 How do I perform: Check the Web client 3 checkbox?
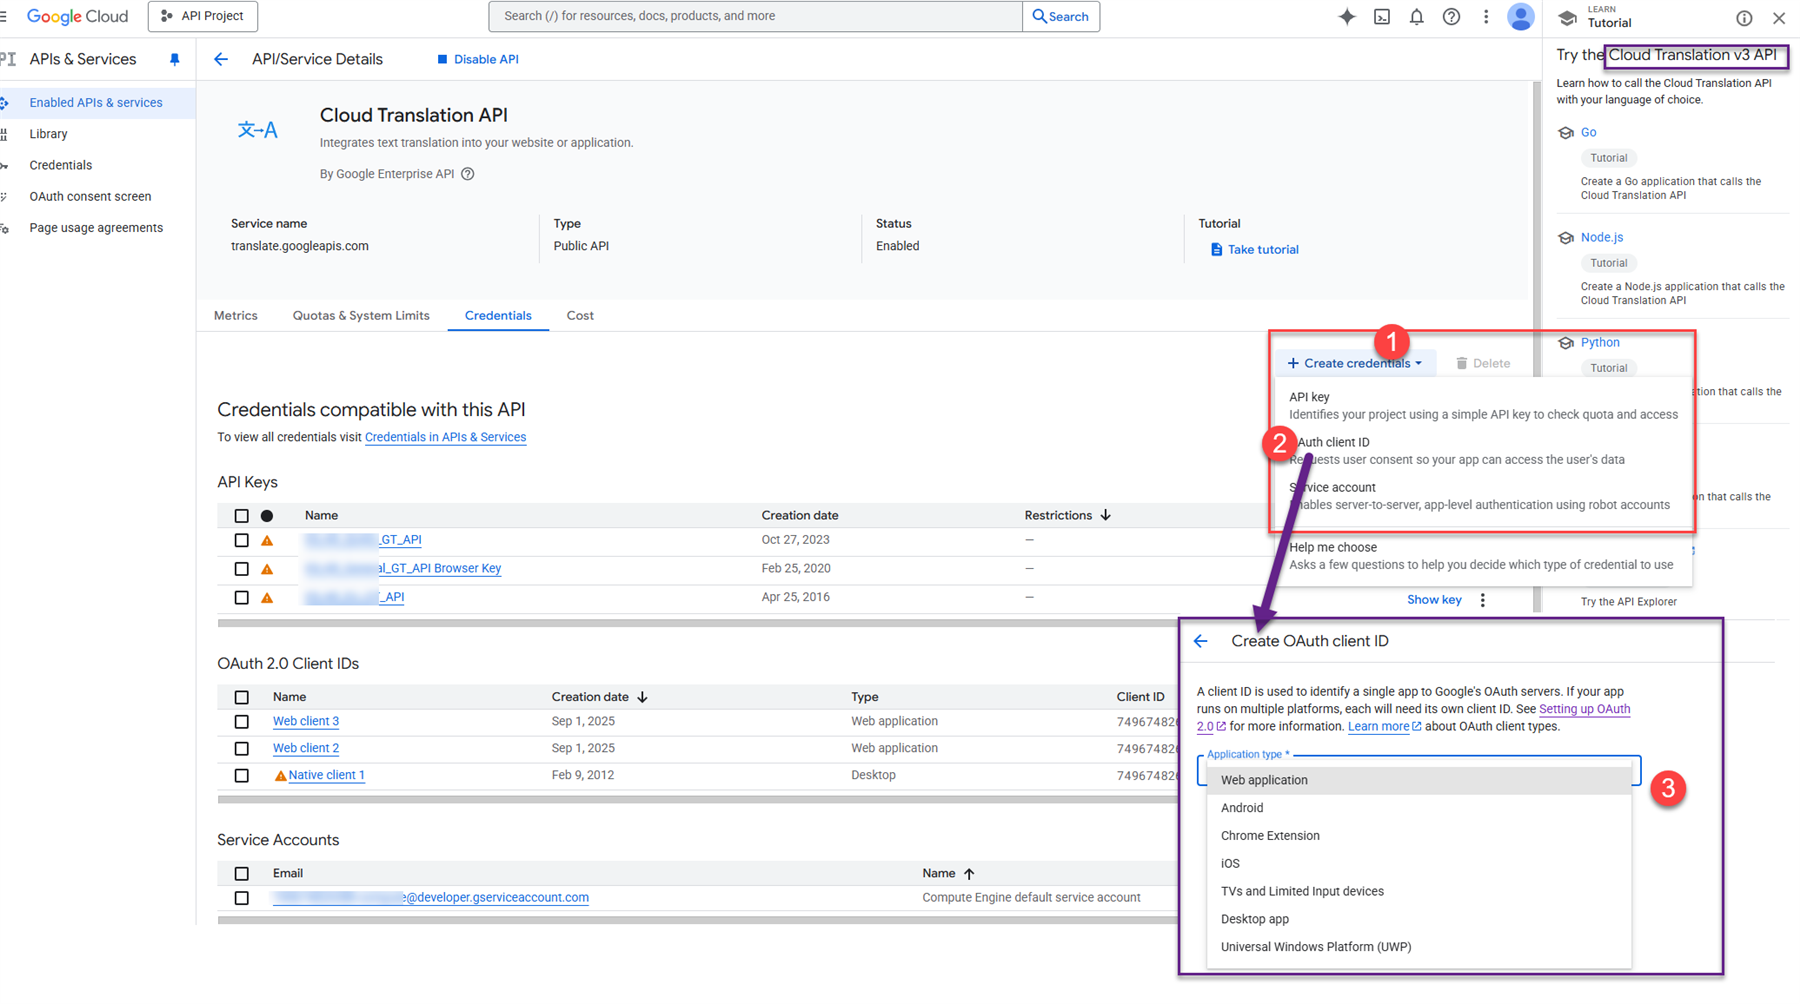click(242, 721)
